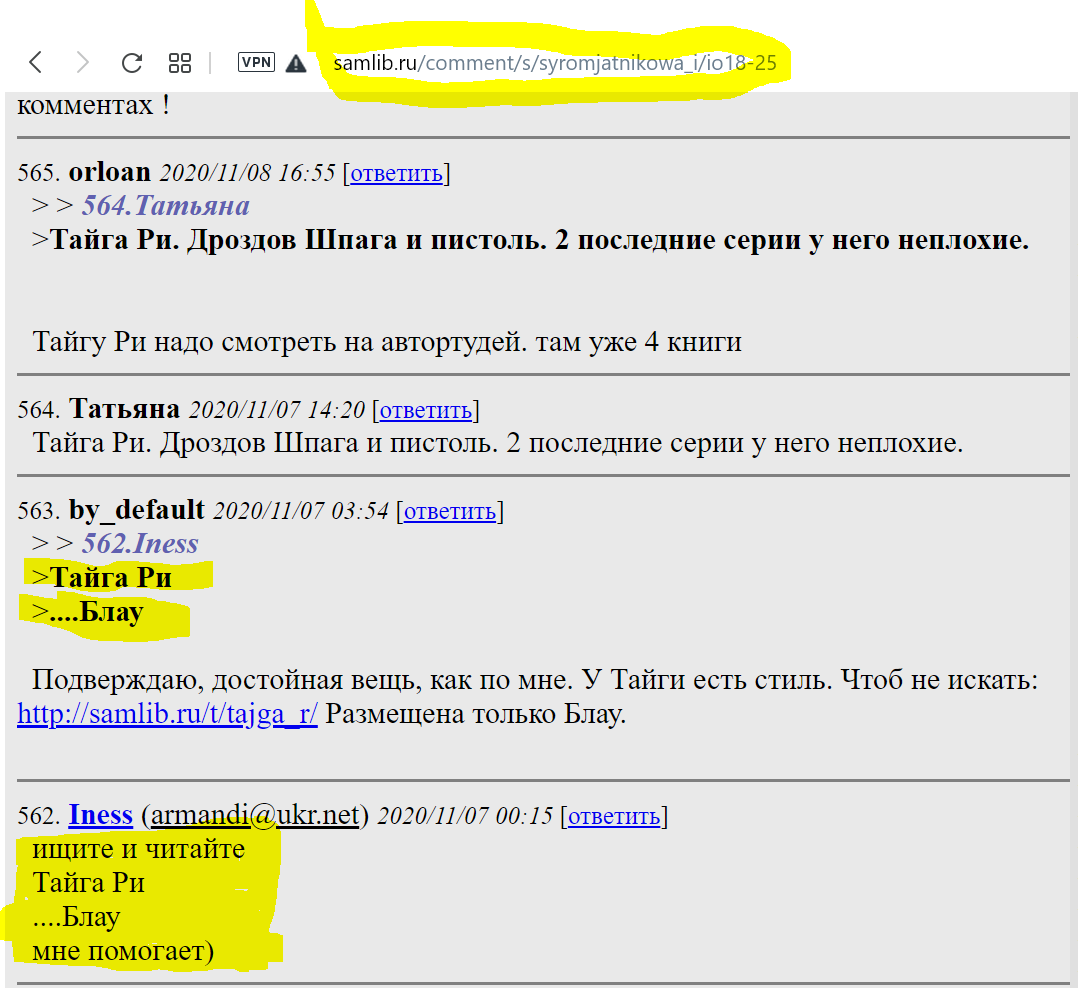The image size is (1078, 988).
Task: Click the site security warning triangle
Action: tap(296, 63)
